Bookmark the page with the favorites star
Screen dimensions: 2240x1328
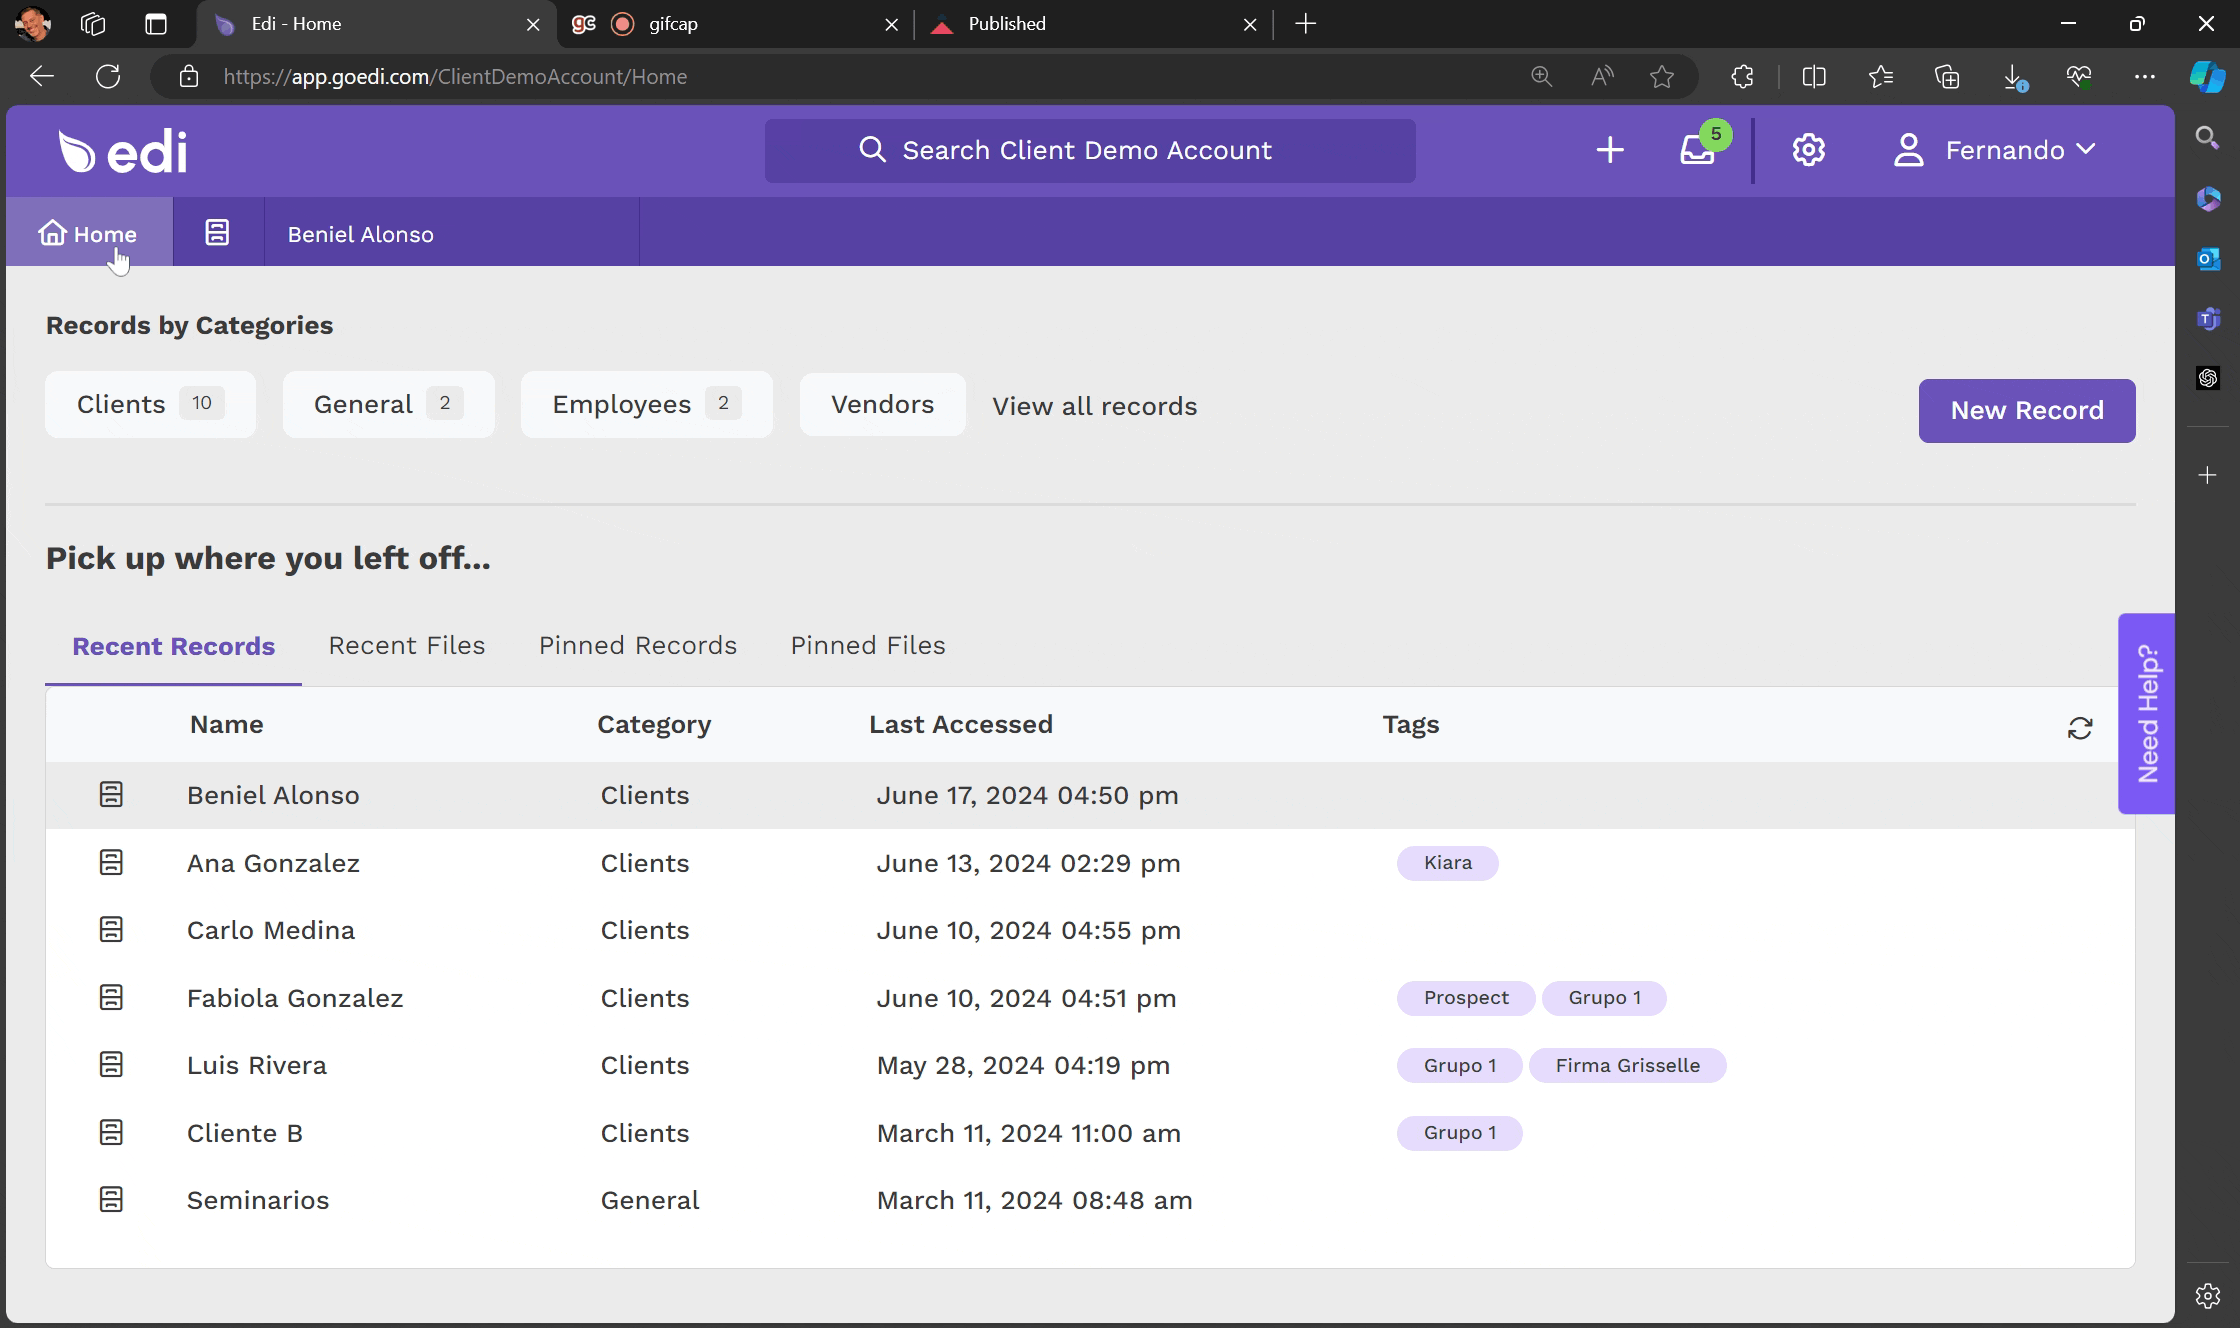tap(1662, 76)
